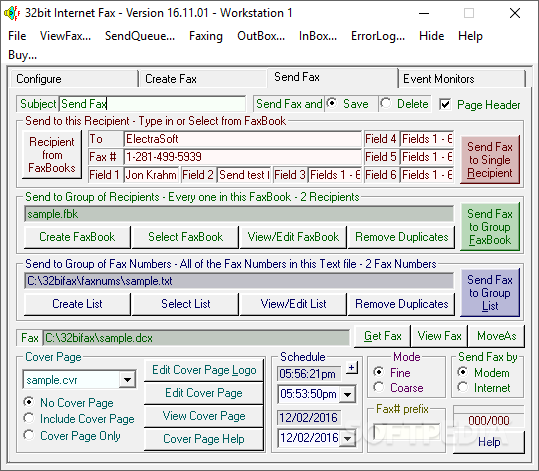Click Field 2 input with Send test

tap(244, 175)
